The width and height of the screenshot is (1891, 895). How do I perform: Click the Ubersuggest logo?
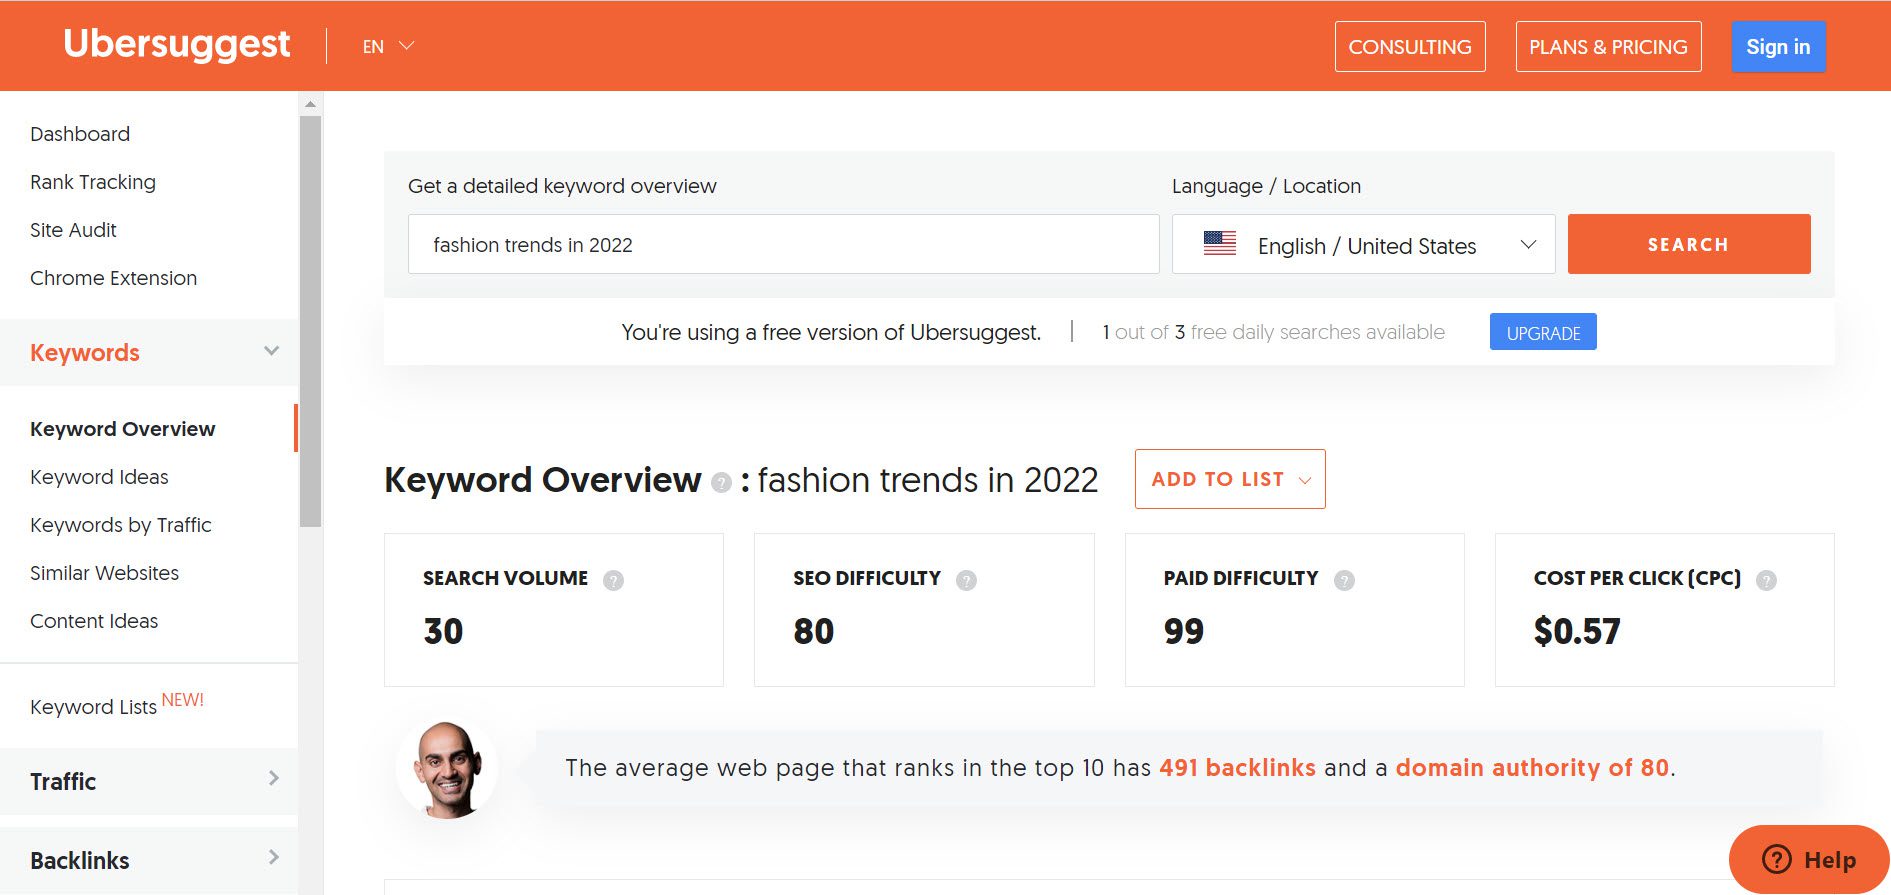(x=177, y=44)
